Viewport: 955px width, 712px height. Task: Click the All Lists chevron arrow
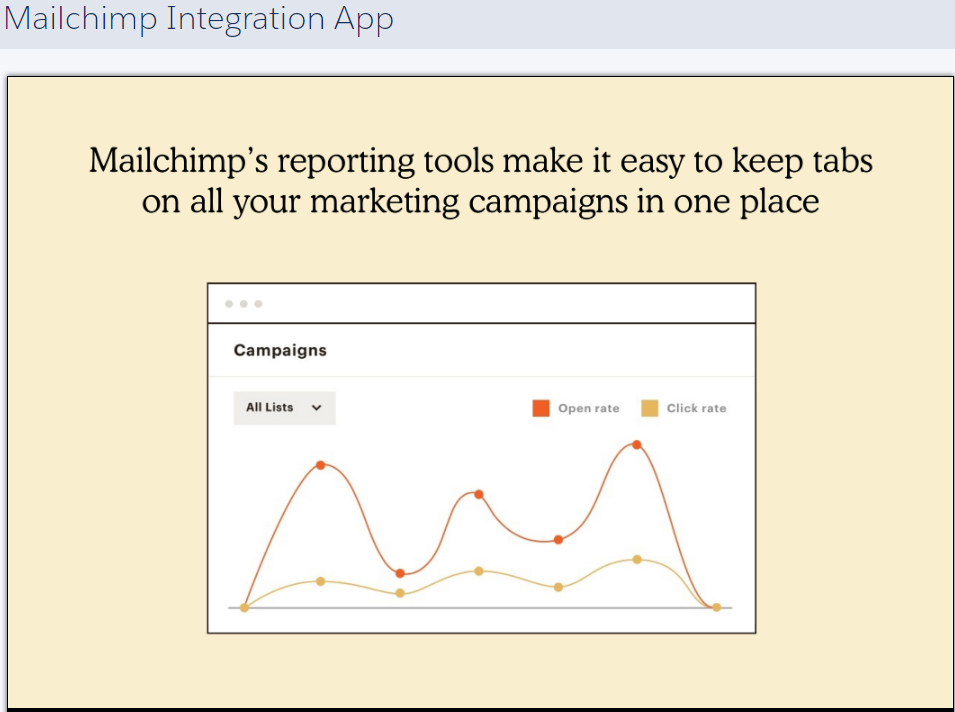pyautogui.click(x=316, y=407)
